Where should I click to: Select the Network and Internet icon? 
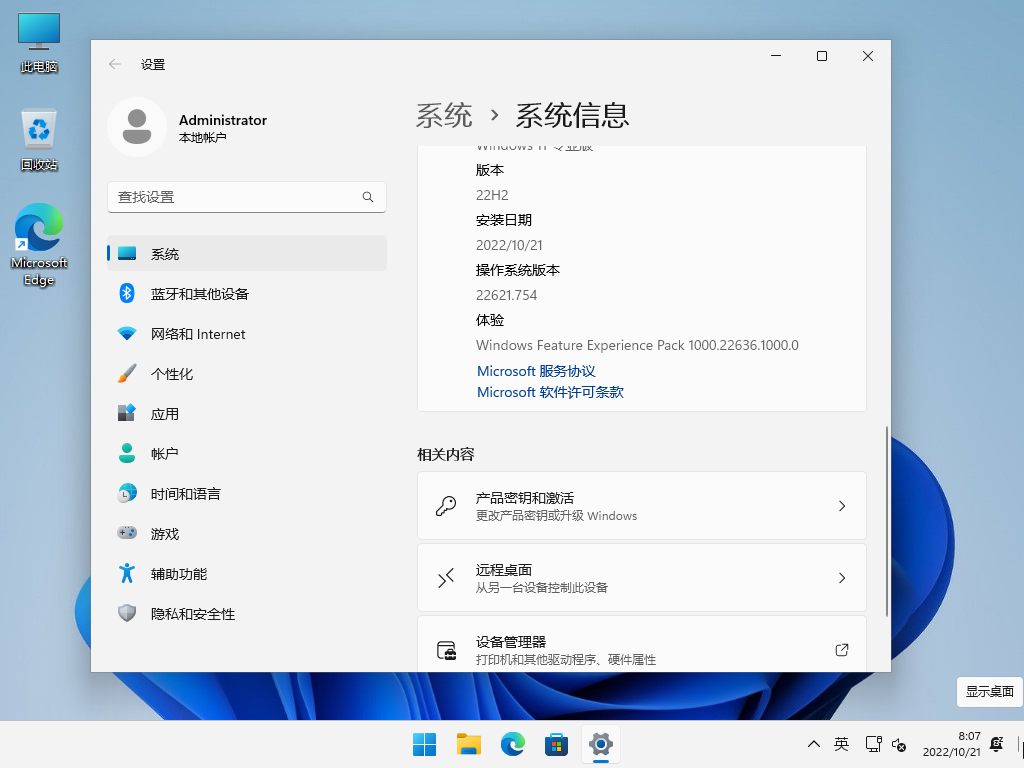(127, 334)
